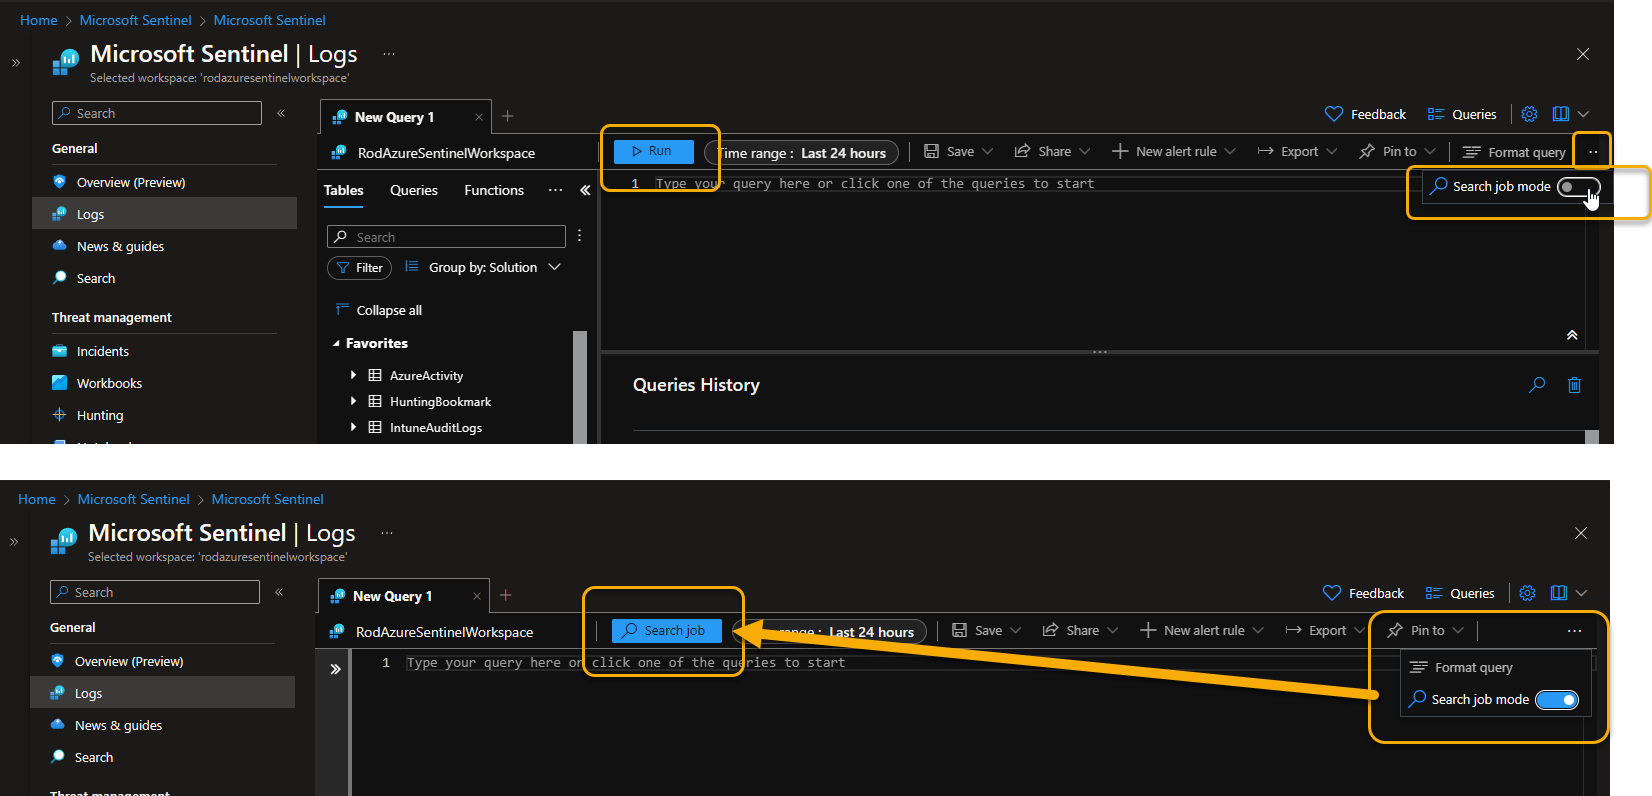Open News & guides in upper screenshot sidebar
1652x796 pixels.
pos(120,246)
